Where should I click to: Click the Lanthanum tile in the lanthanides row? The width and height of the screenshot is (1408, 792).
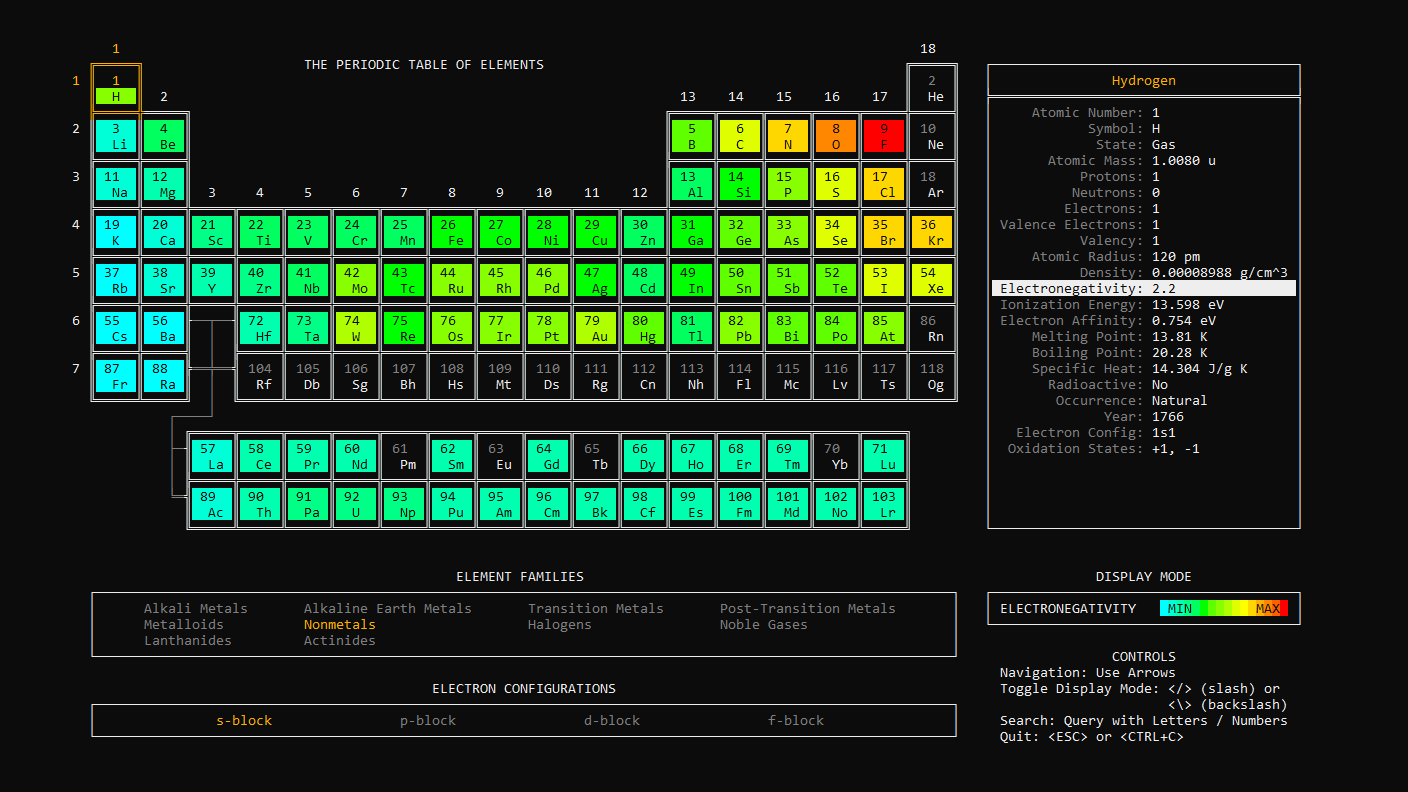212,454
